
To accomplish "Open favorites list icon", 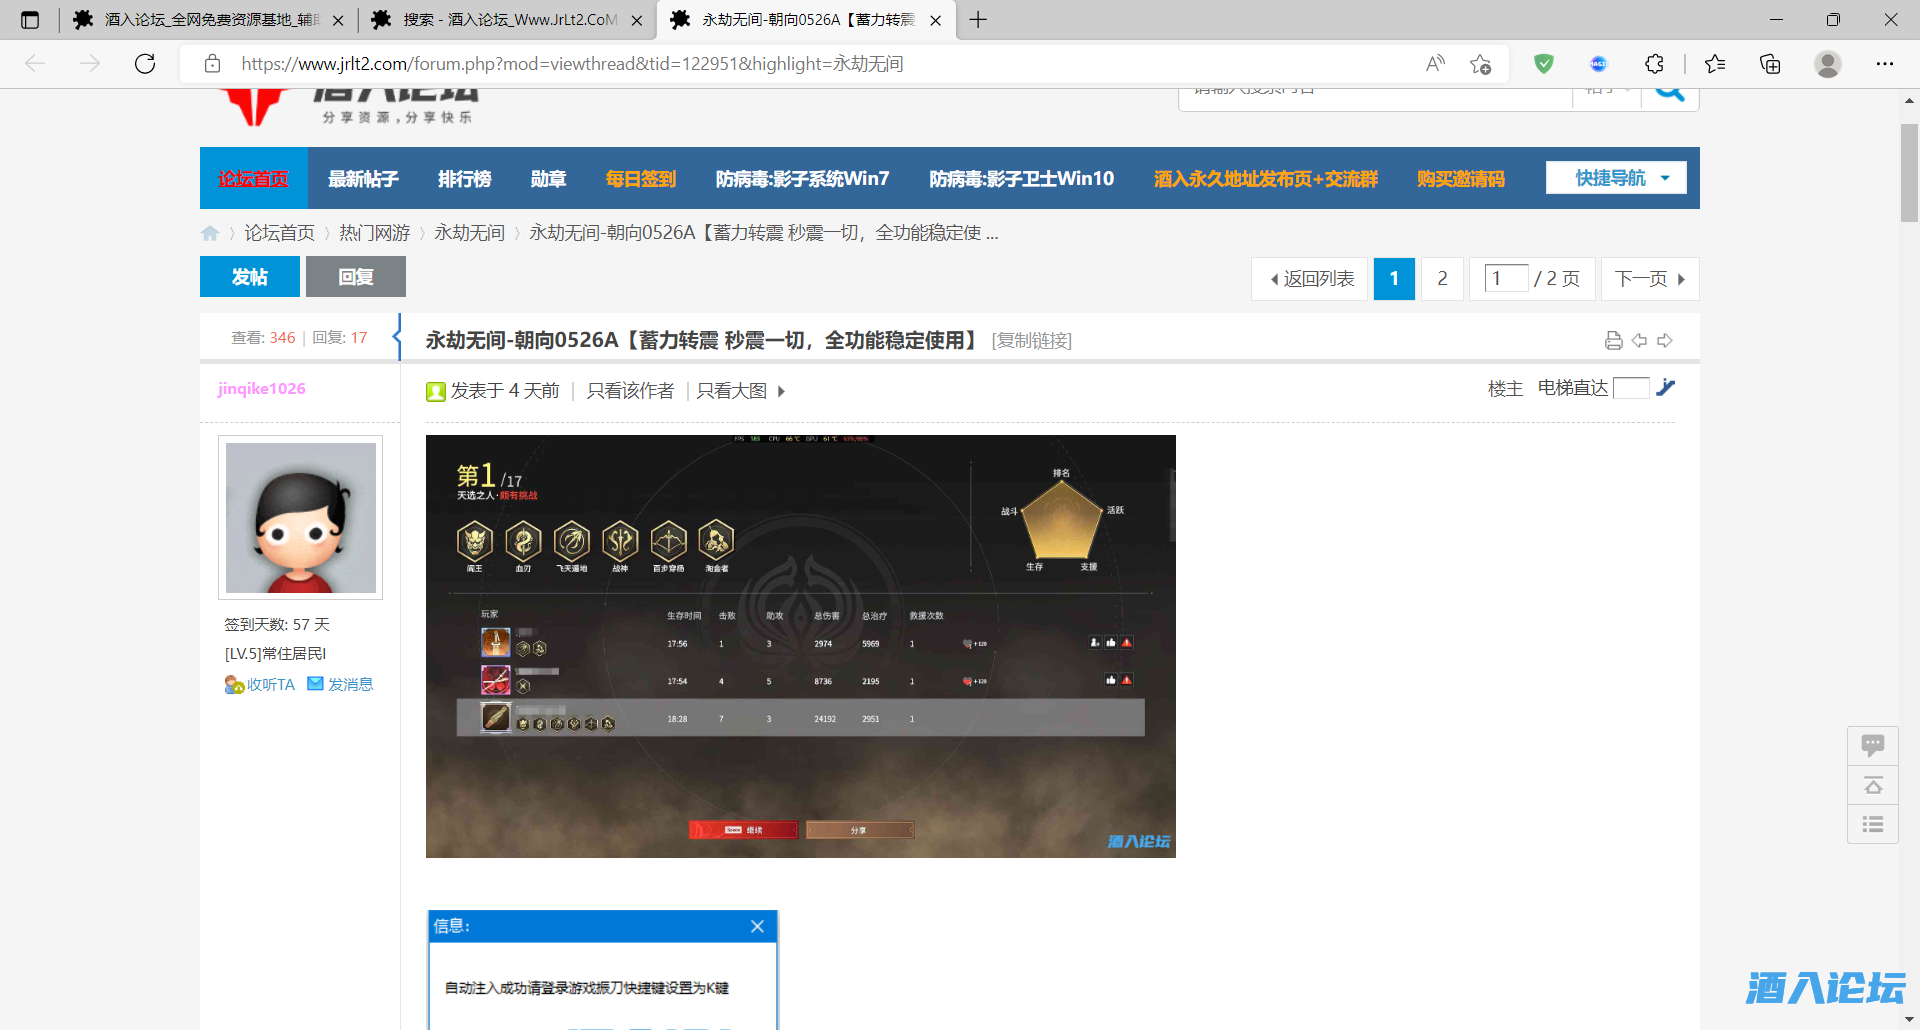I will point(1715,64).
